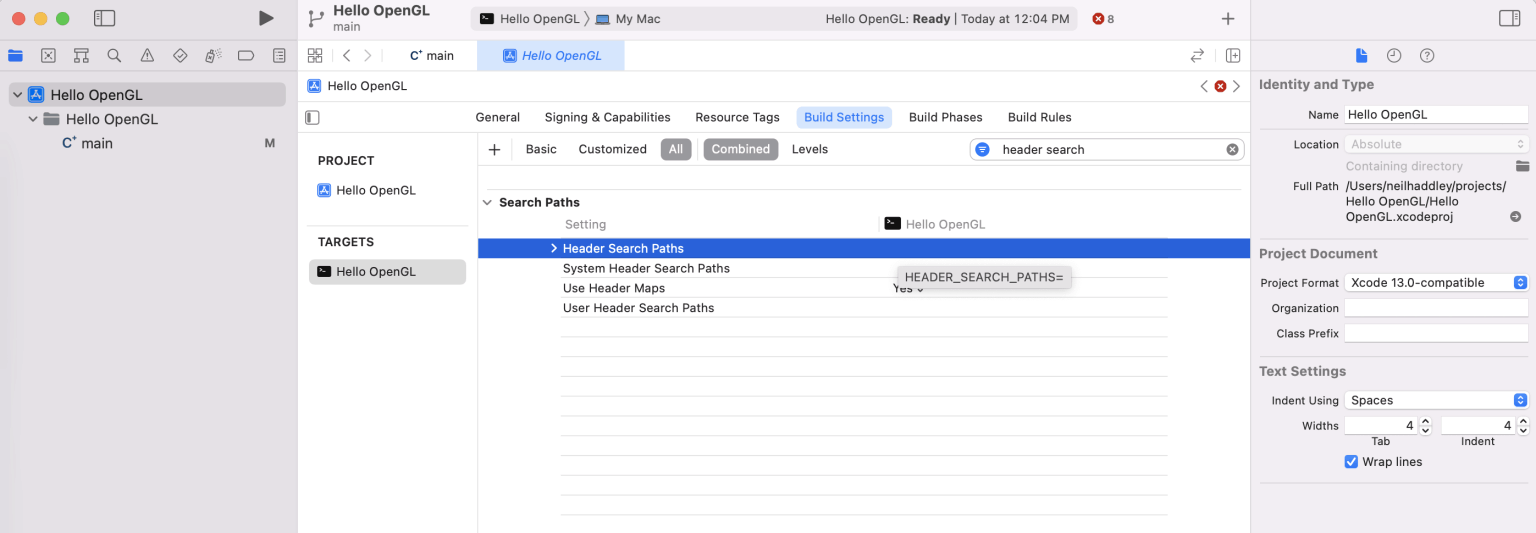1536x533 pixels.
Task: Open the Breakpoint navigator icon
Action: coord(246,56)
